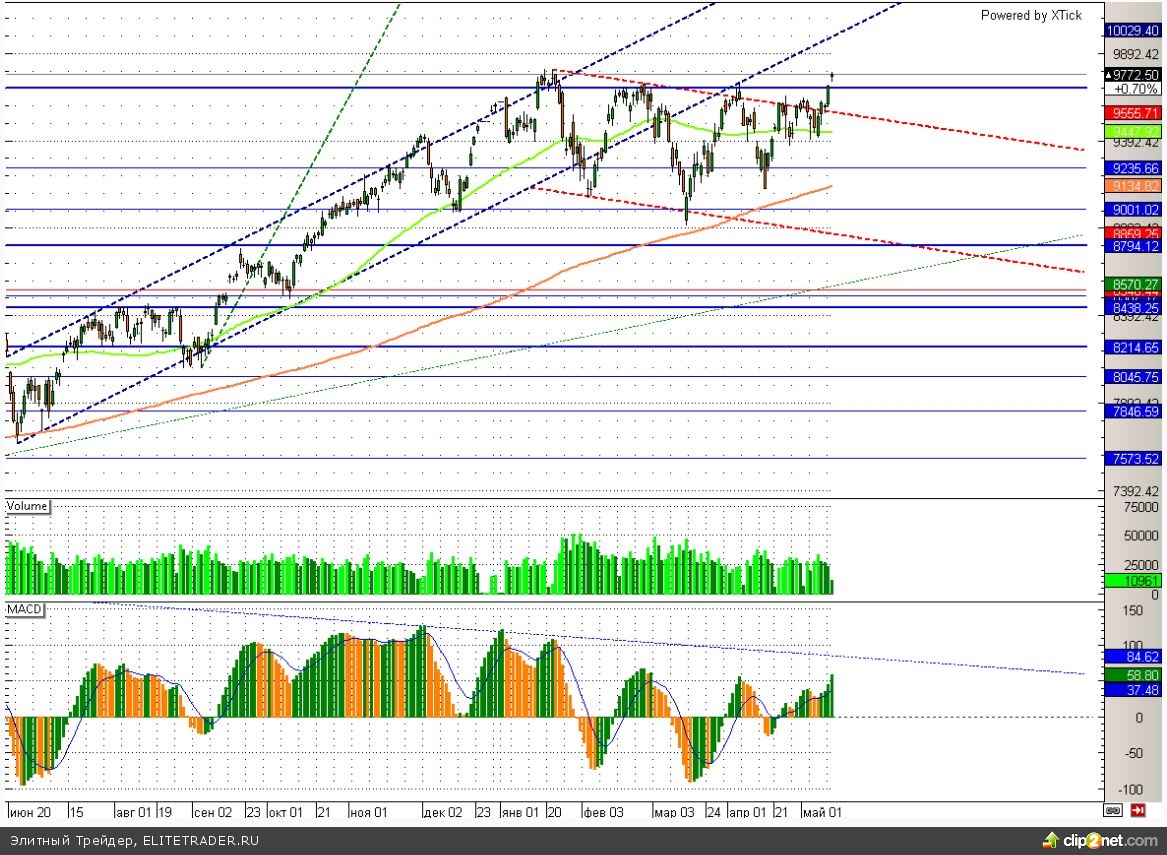
Task: Click the фев 03 date label
Action: [604, 812]
